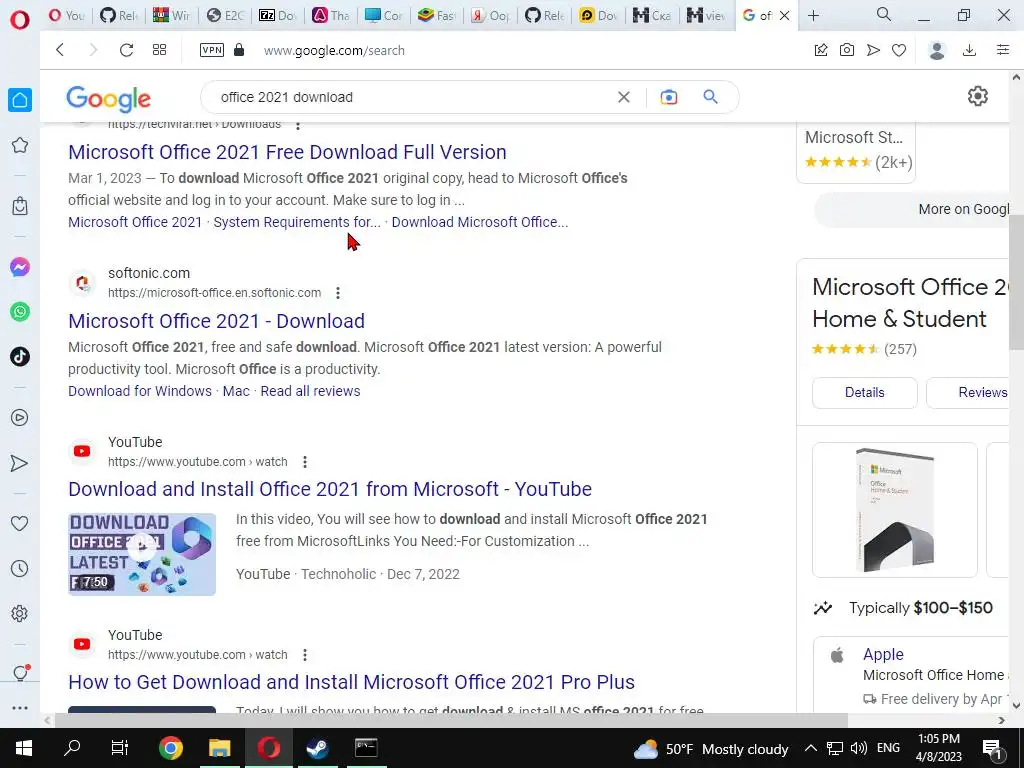Open shopping bag icon in sidebar
Viewport: 1024px width, 768px height.
coord(20,206)
